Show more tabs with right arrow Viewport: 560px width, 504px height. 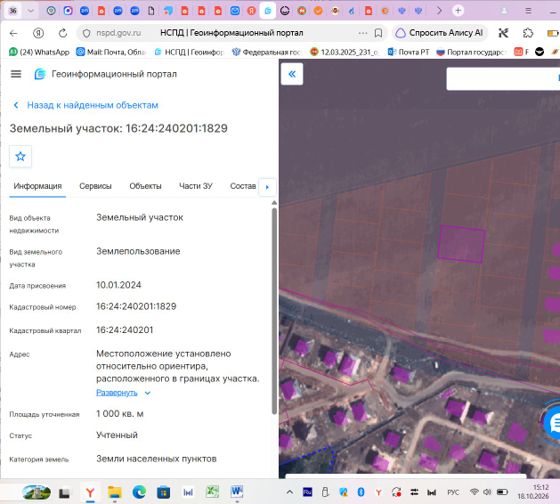267,187
